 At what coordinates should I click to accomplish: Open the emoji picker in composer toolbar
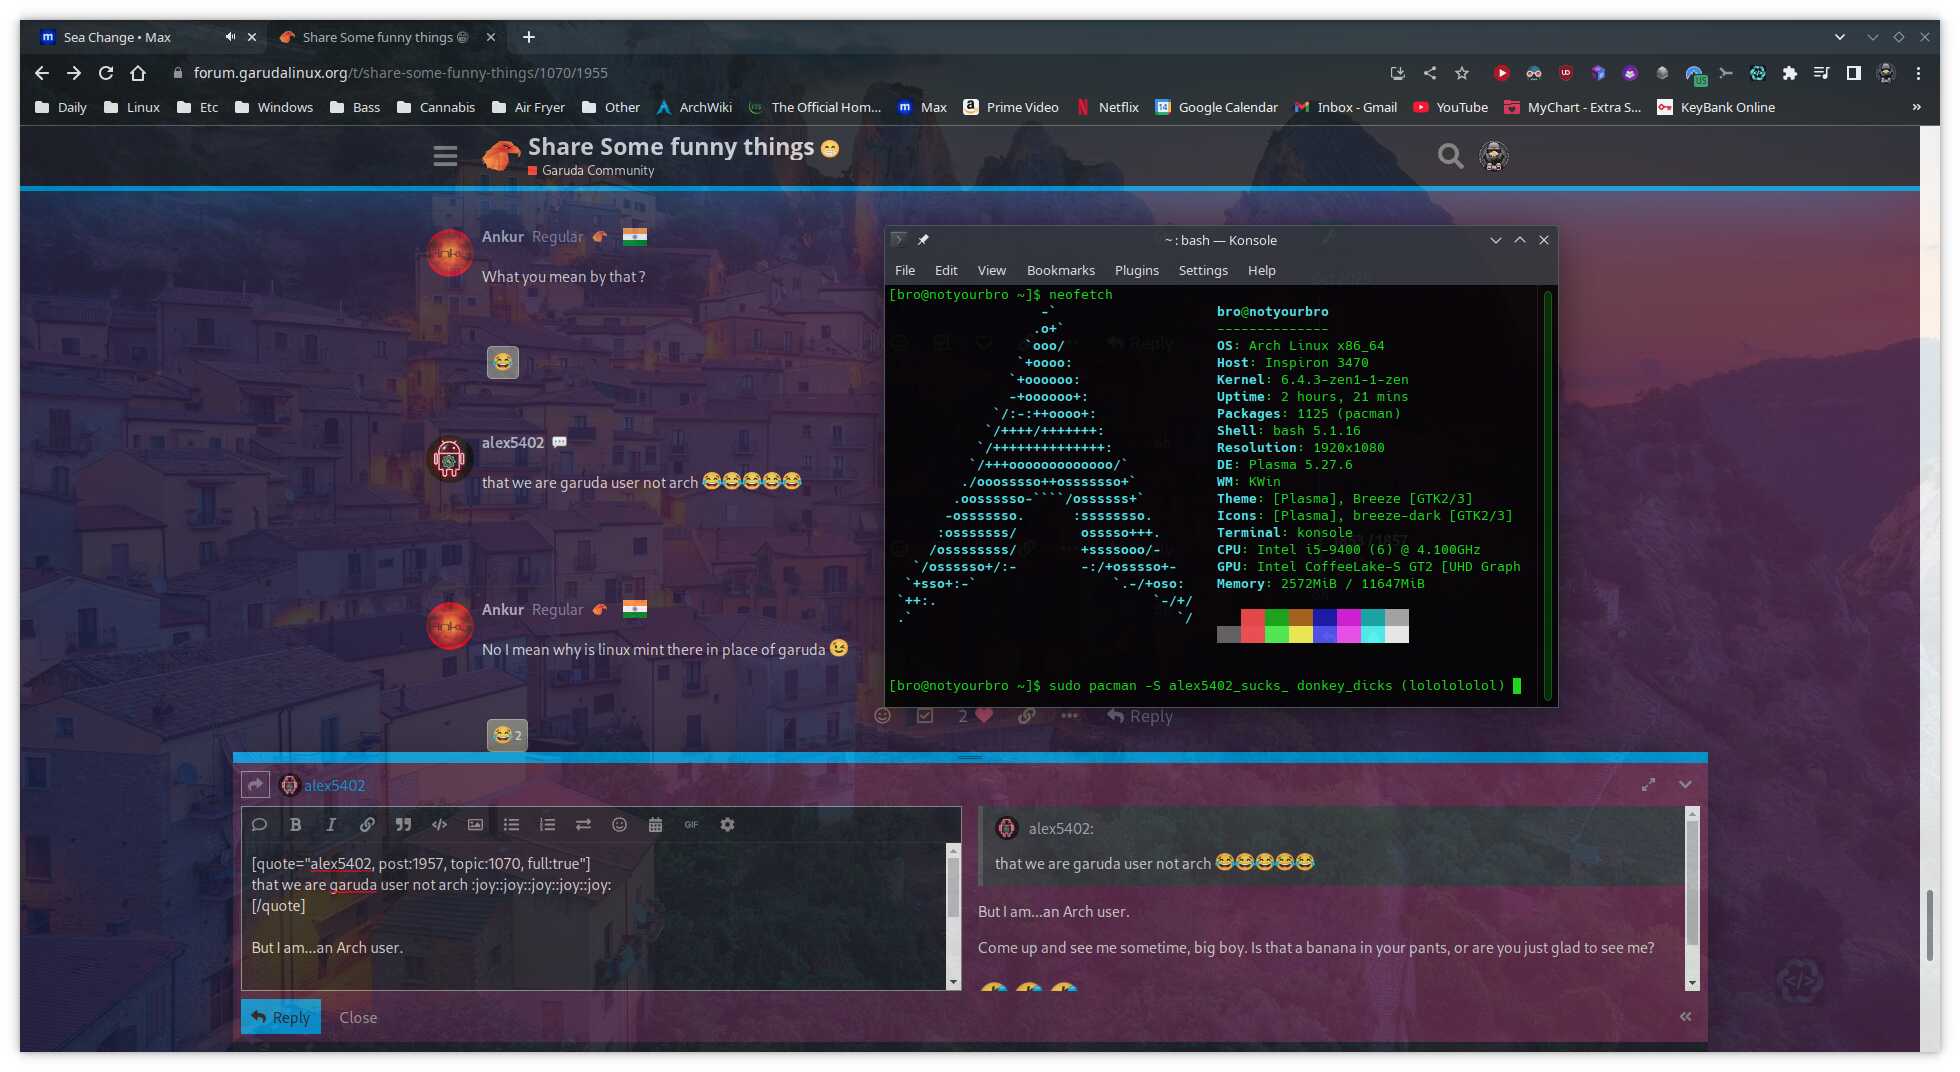(x=619, y=825)
